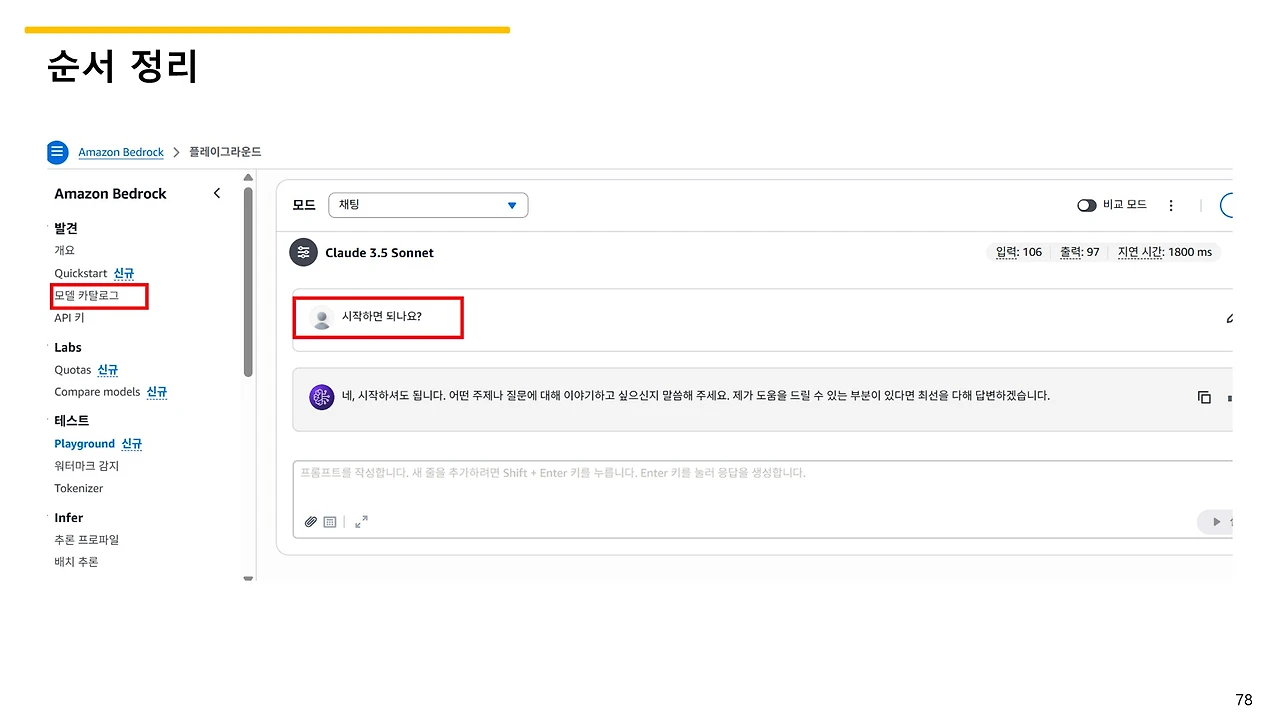The image size is (1280, 720).
Task: Collapse the Amazon Bedrock sidebar with the chevron
Action: 217,193
